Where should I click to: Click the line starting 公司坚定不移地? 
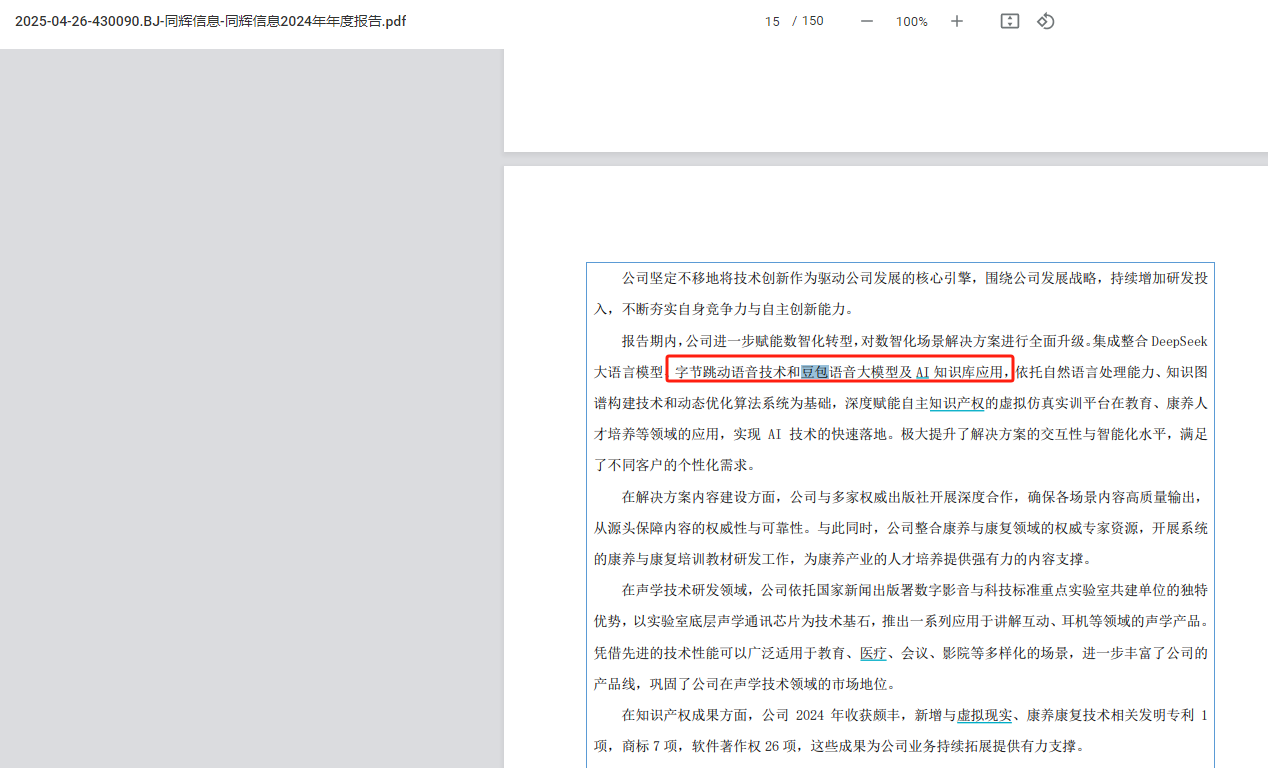click(914, 278)
